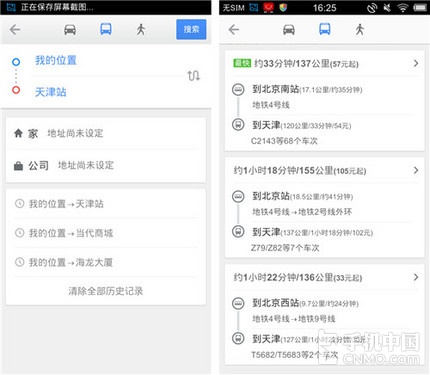Viewport: 430px width, 375px height.
Task: Click blue origin circle marker
Action: pos(16,62)
